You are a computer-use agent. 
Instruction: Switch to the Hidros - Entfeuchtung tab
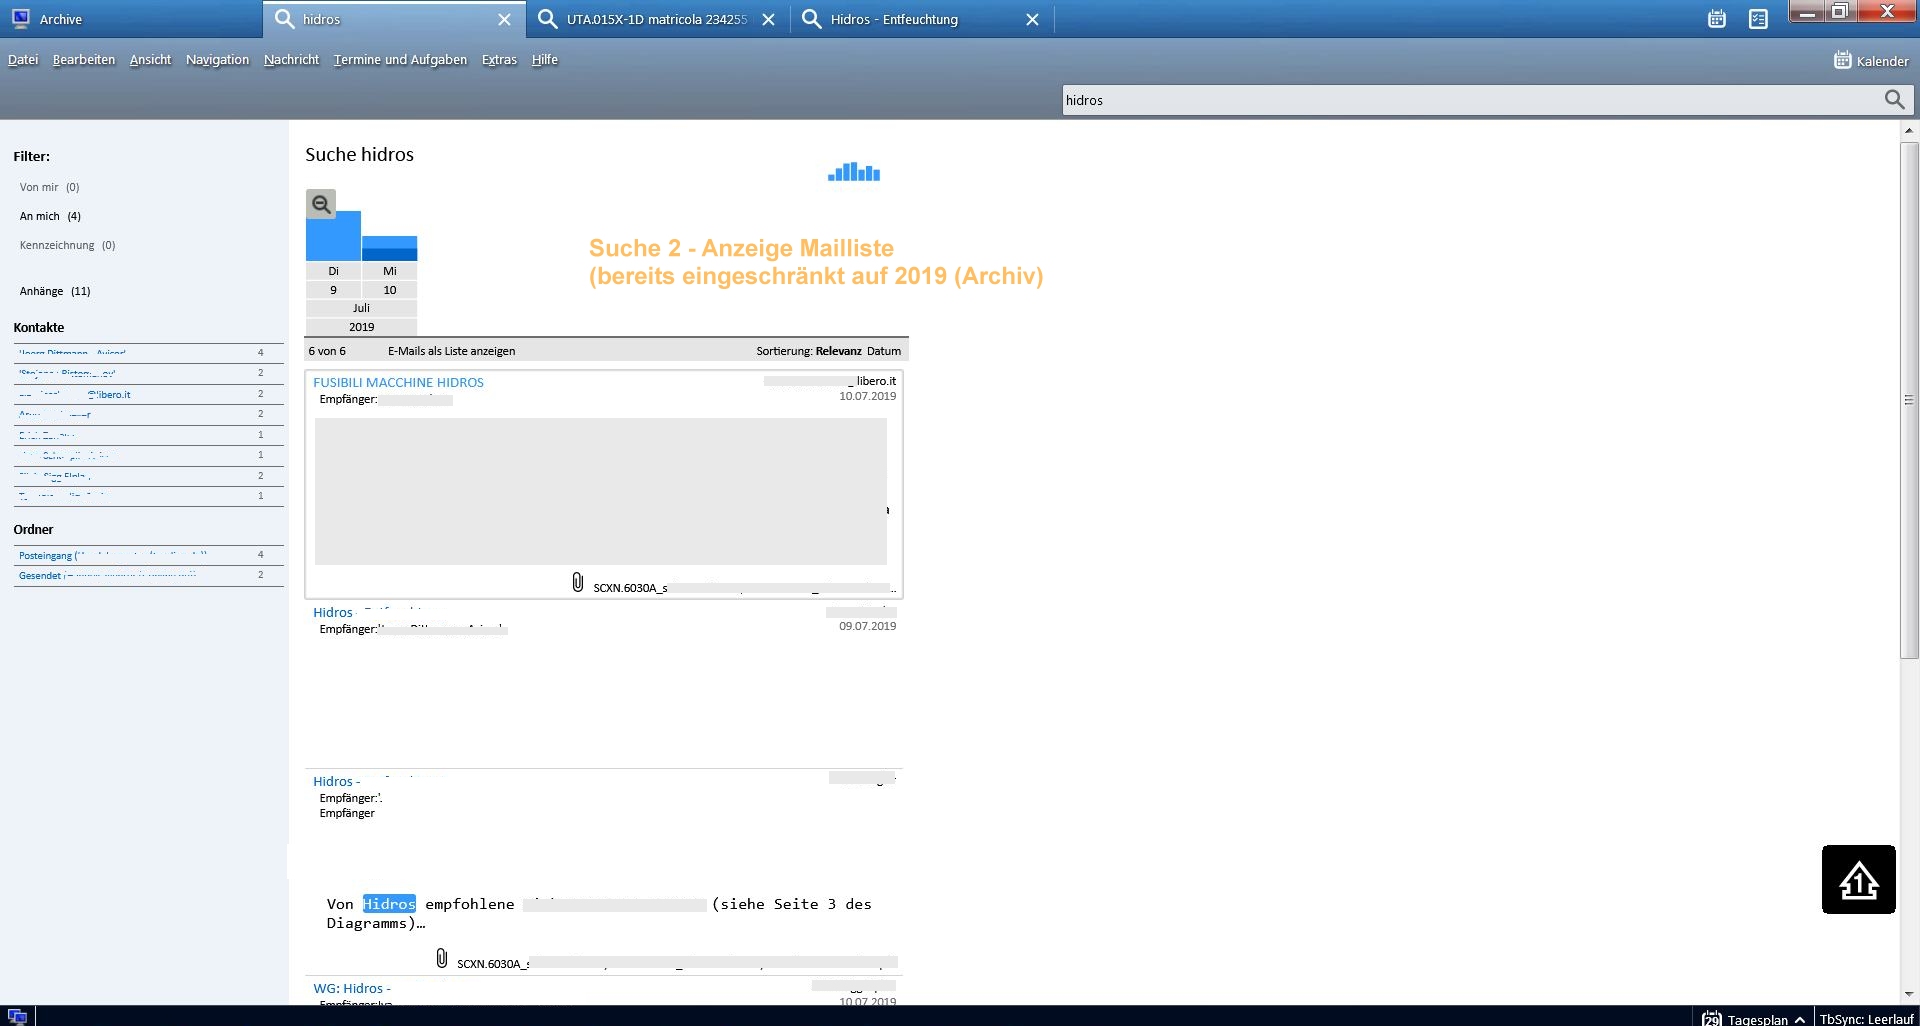click(x=922, y=19)
